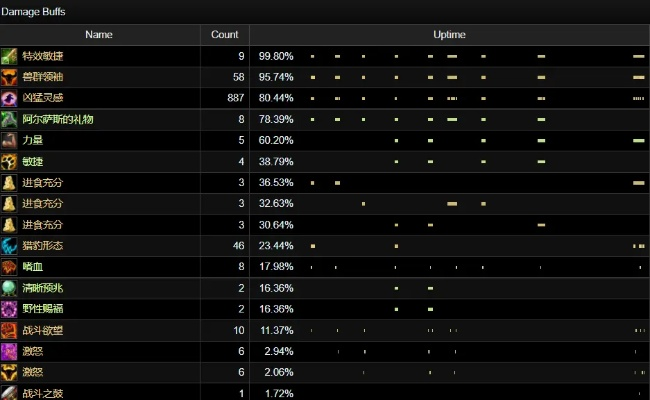Click the 特效敏捷 buff icon

click(x=9, y=56)
